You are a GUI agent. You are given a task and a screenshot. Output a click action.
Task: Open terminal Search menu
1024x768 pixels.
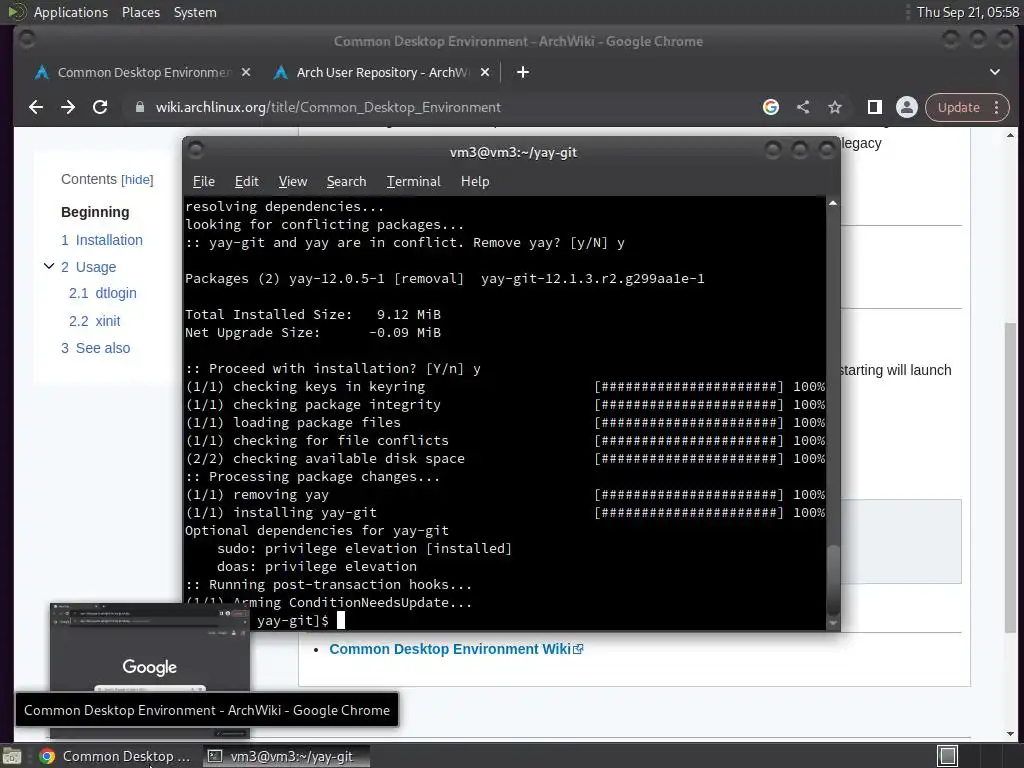pyautogui.click(x=346, y=182)
